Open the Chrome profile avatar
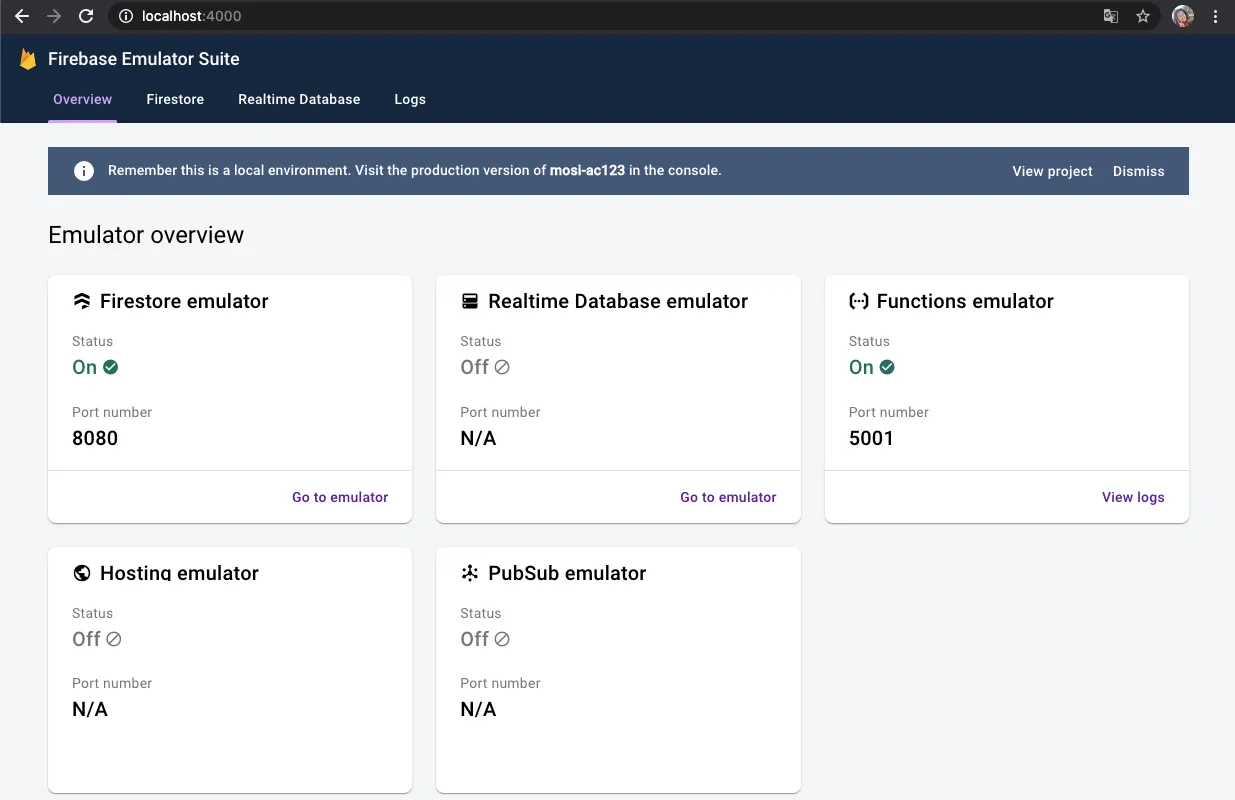 click(x=1182, y=16)
